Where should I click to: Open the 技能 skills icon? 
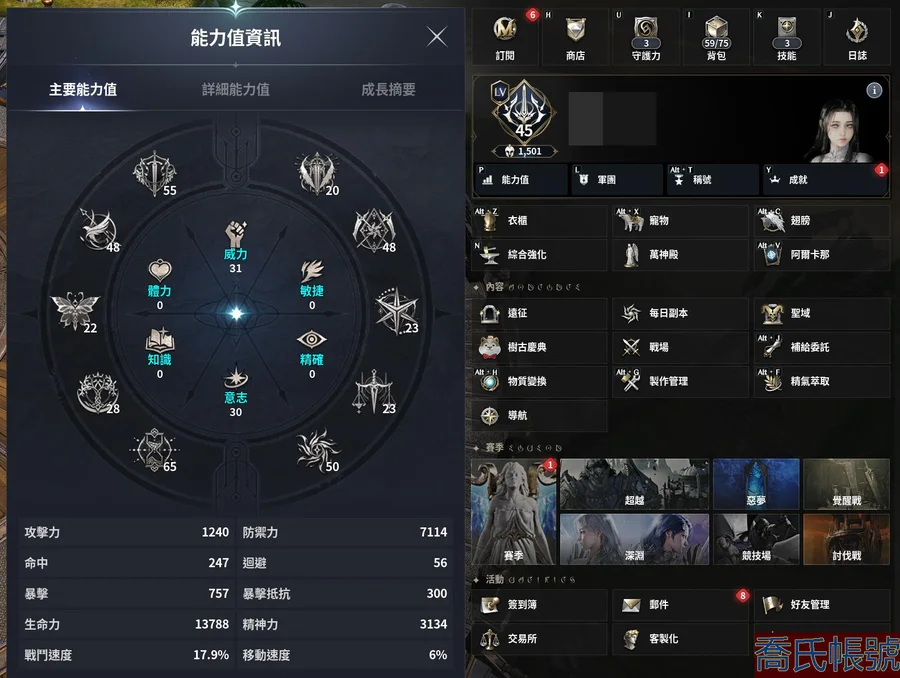[x=786, y=37]
